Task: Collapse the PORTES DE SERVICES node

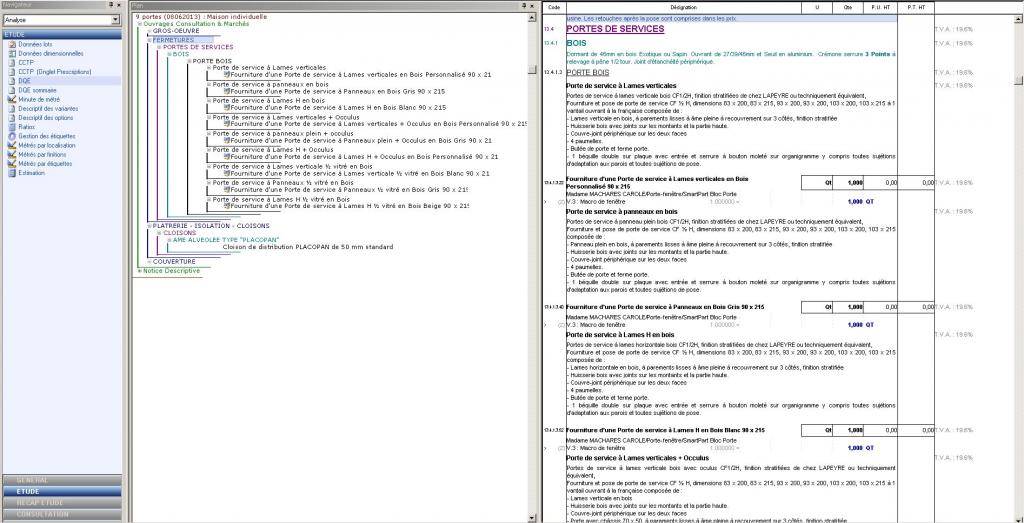Action: tap(159, 48)
